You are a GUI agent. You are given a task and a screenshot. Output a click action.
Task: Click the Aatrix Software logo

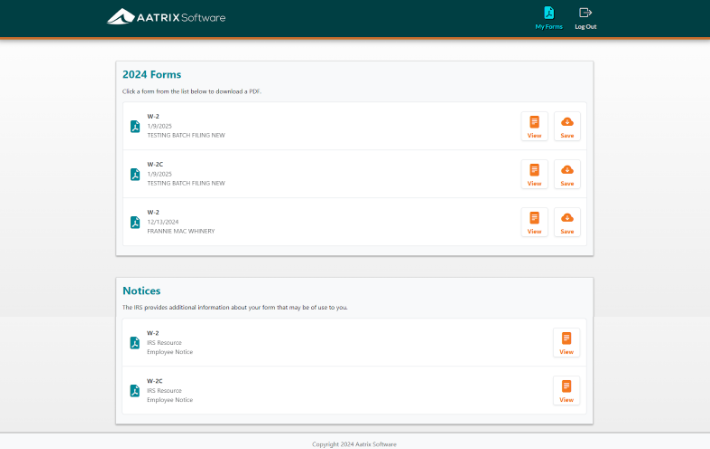point(167,17)
